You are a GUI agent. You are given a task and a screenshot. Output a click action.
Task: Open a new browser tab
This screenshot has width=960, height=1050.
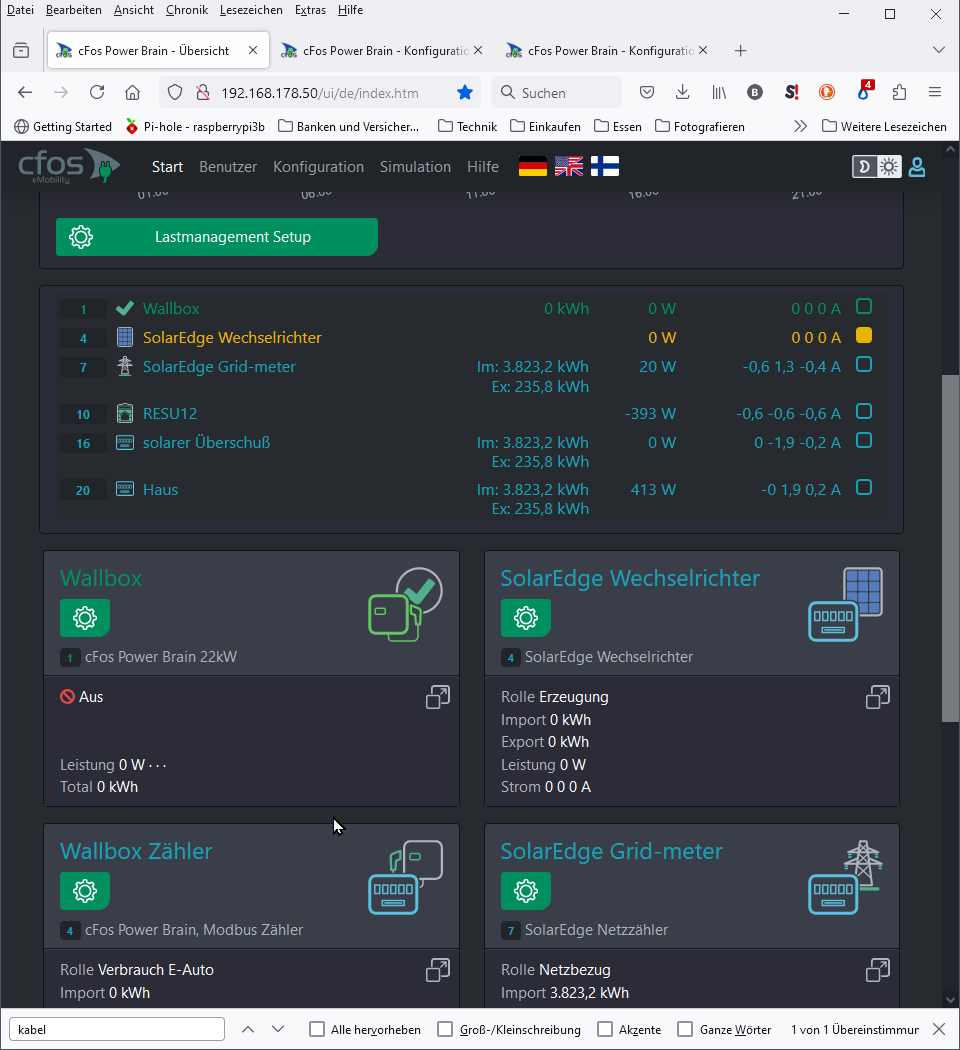pos(740,51)
